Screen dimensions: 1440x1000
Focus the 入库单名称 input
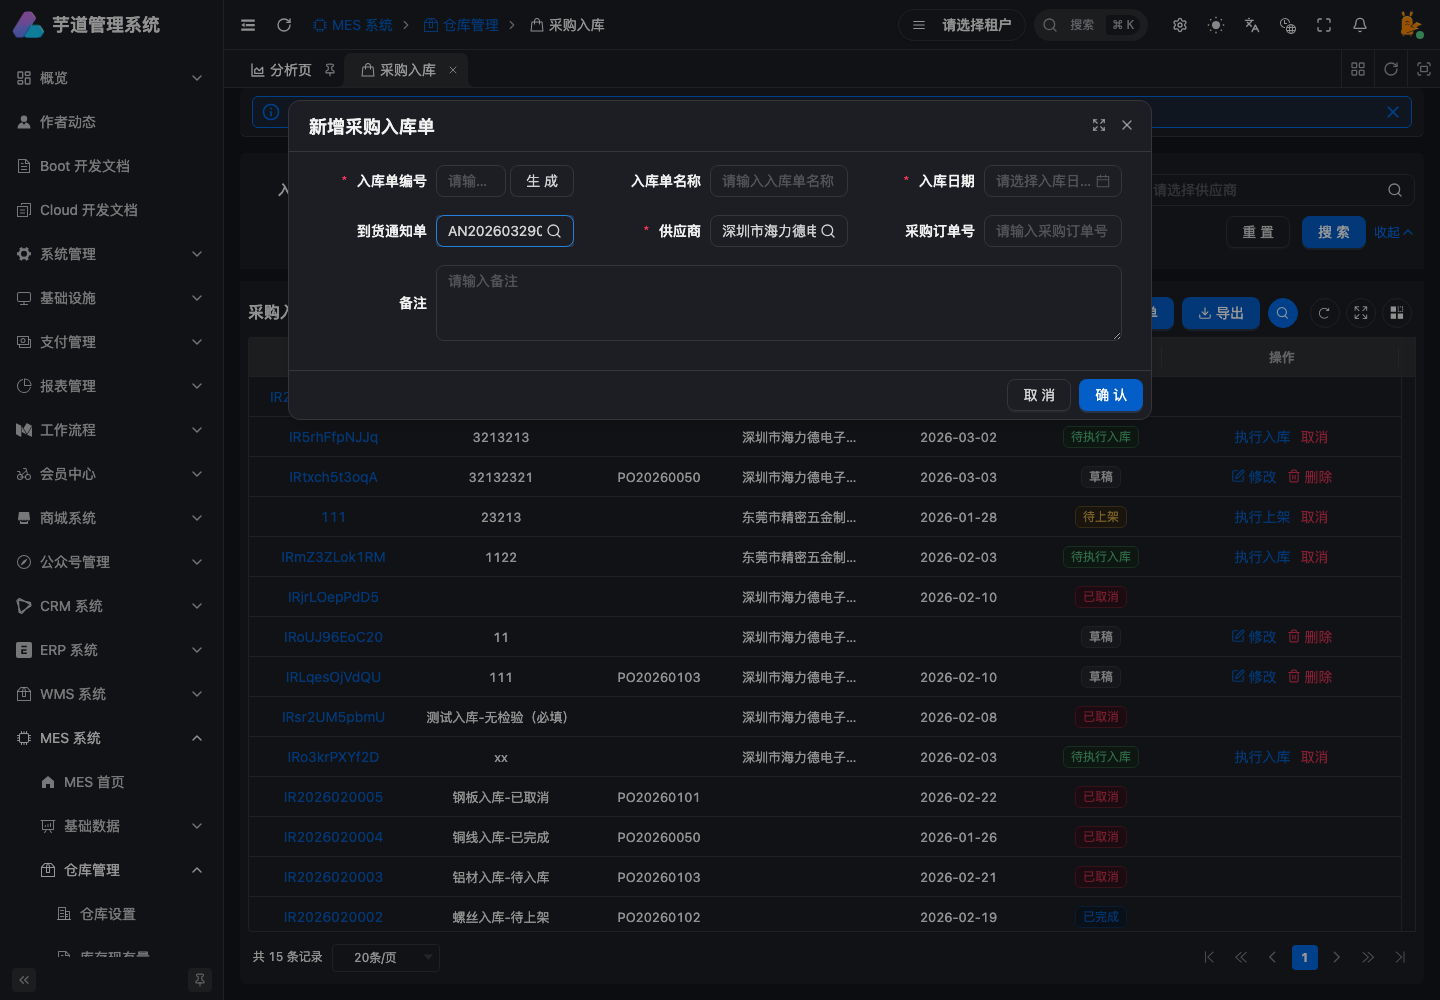[779, 181]
